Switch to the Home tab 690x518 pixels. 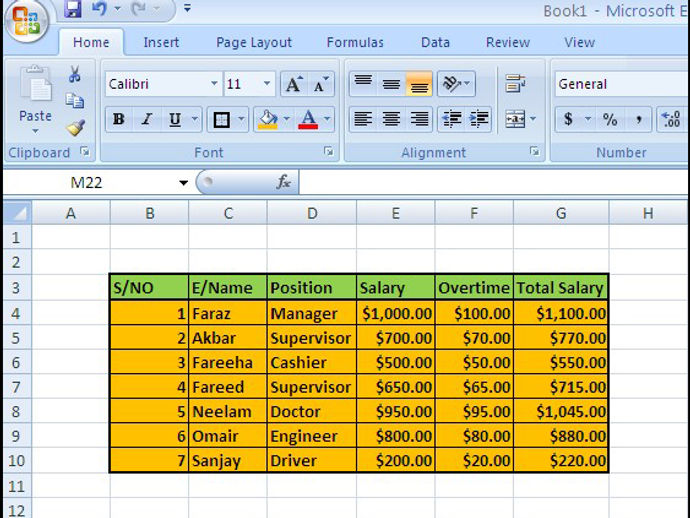[x=91, y=42]
